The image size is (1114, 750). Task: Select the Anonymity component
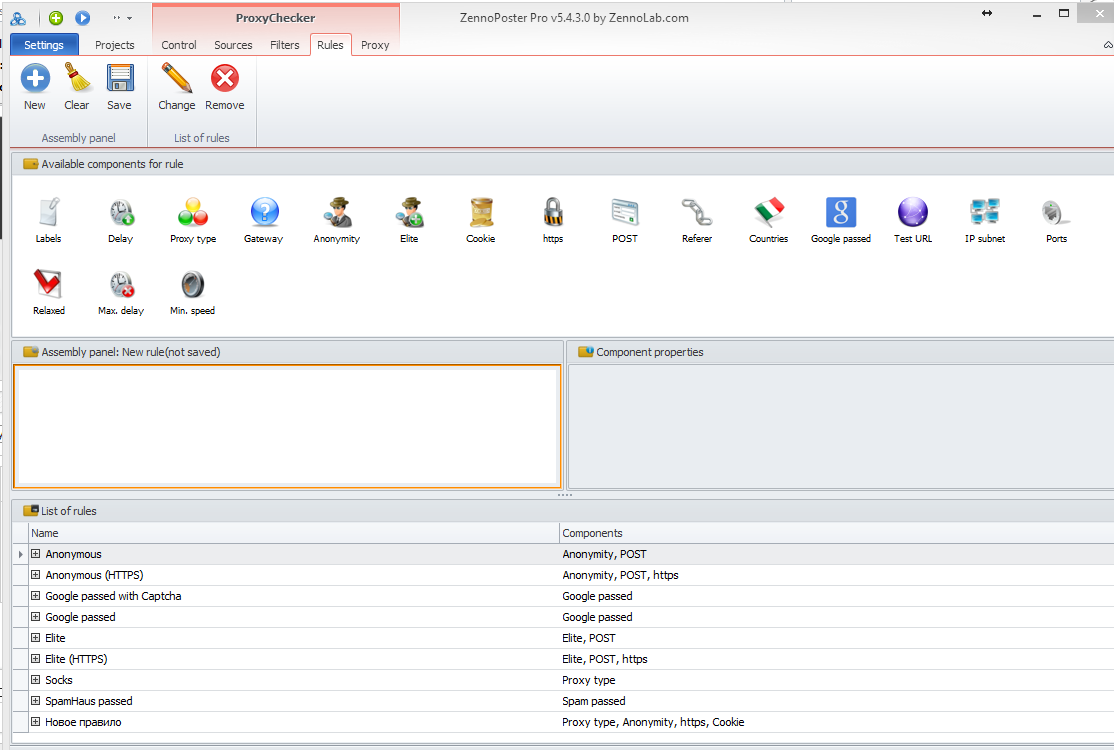coord(337,220)
